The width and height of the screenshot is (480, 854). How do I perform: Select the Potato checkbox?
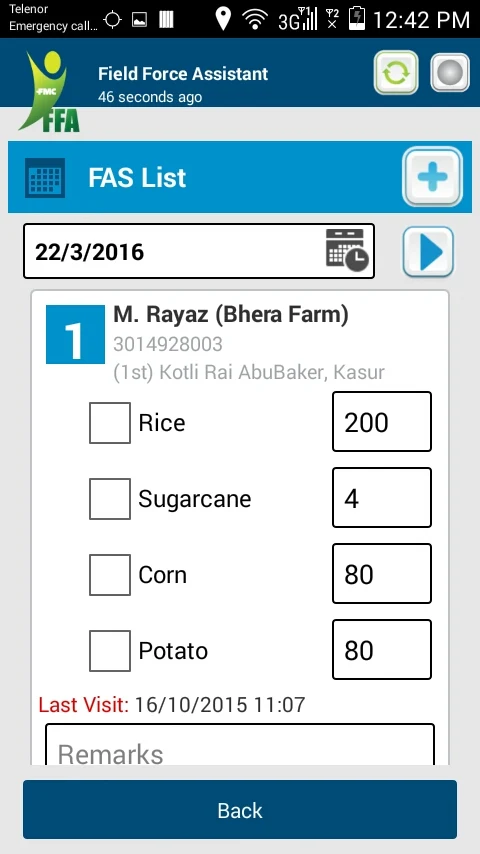coord(110,650)
